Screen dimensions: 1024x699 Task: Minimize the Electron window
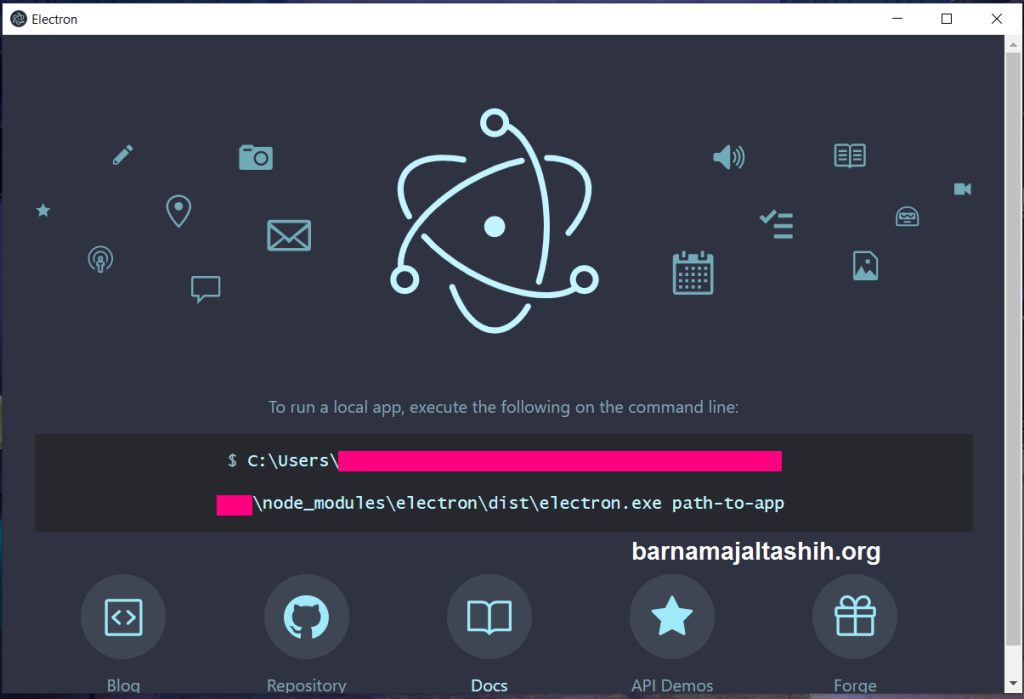[897, 18]
